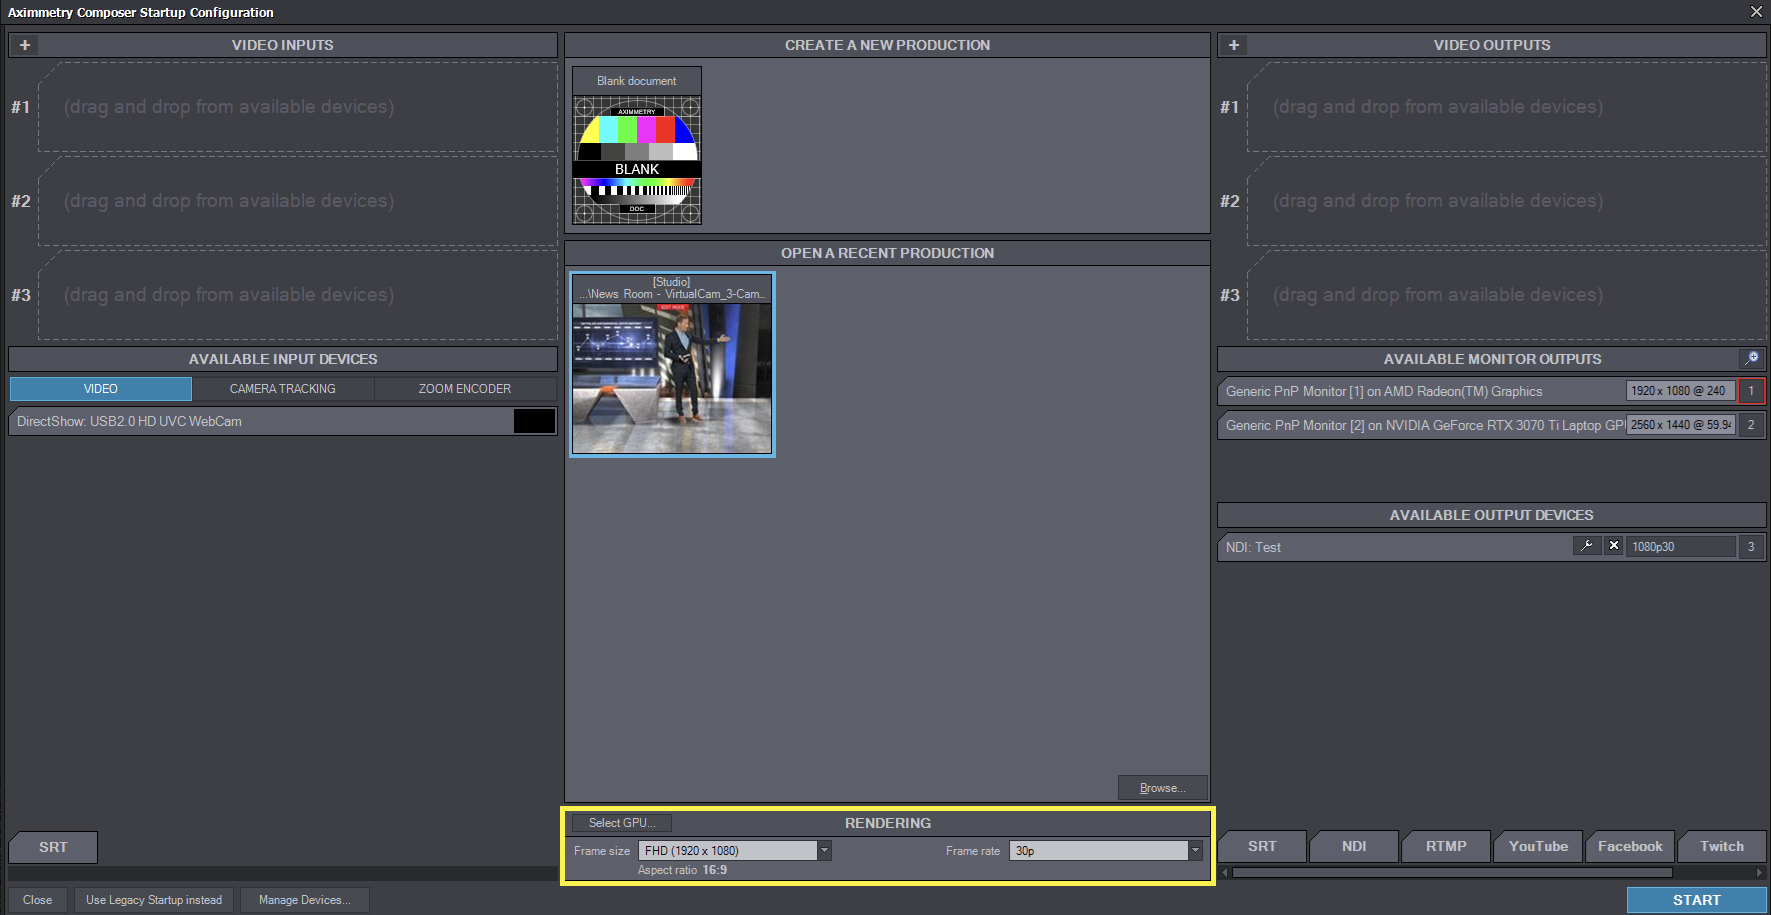Add YouTube output device

click(1538, 846)
